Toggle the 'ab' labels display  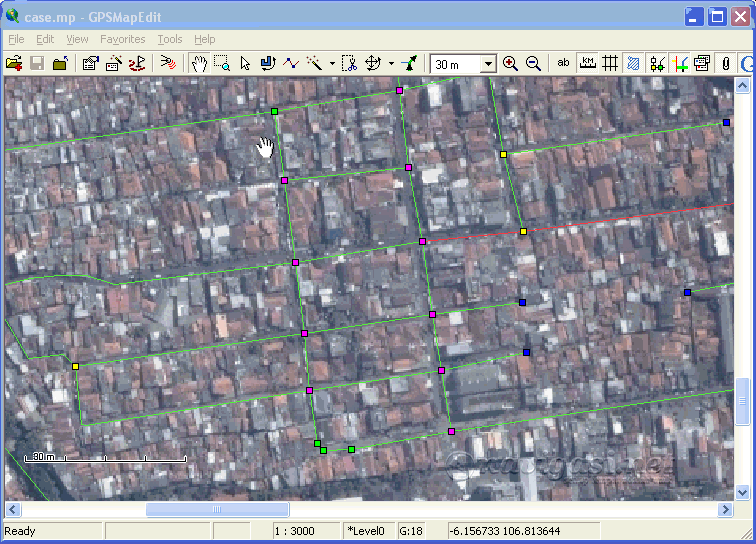point(563,63)
